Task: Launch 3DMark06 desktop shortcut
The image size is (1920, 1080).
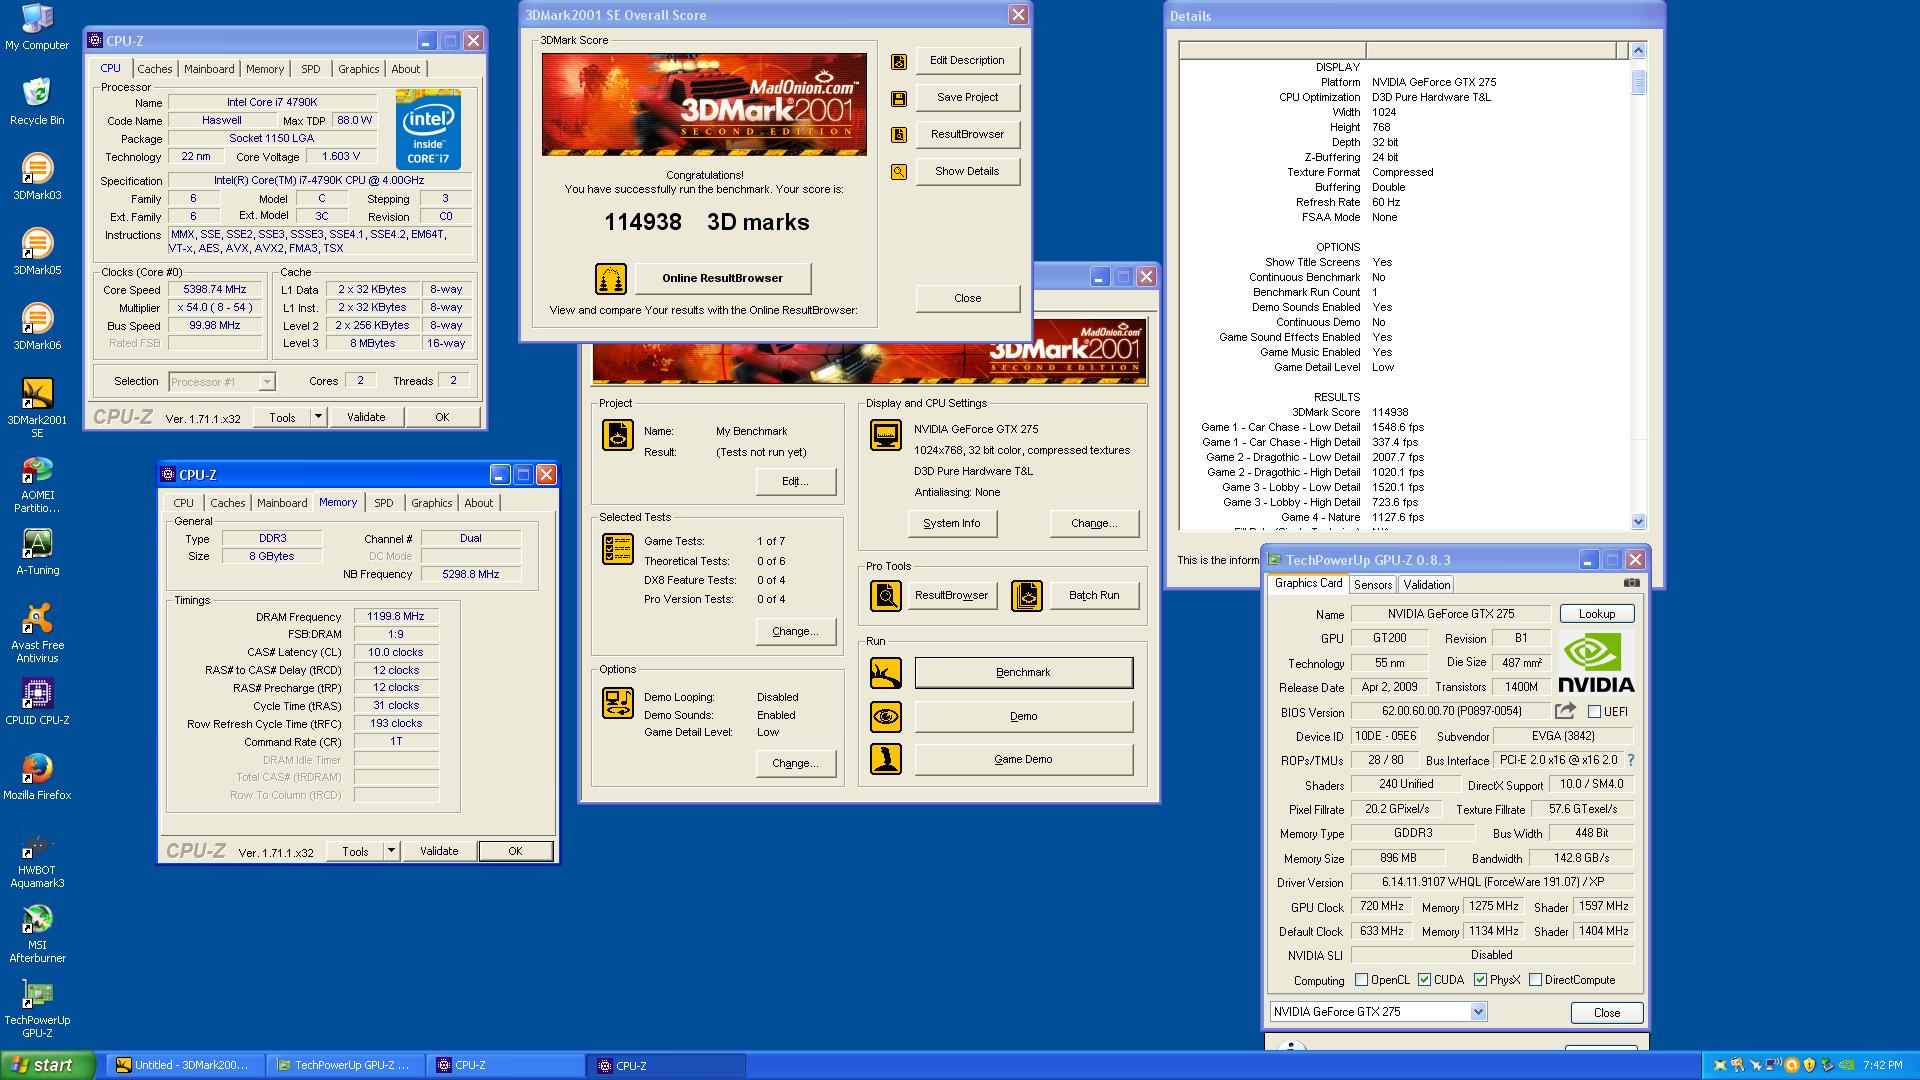Action: coord(37,326)
